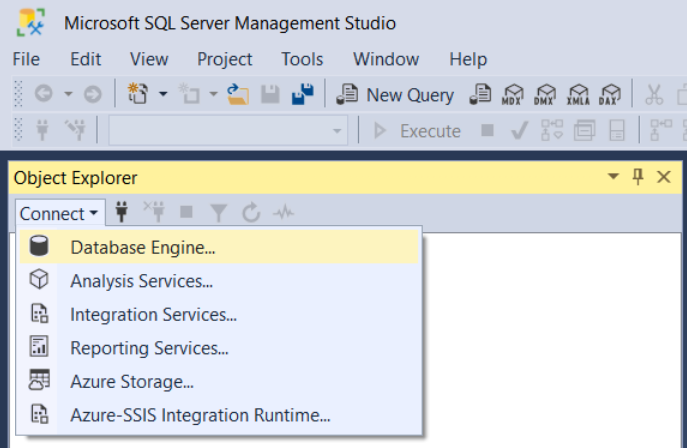
Task: Click the XMLA Query icon
Action: point(578,95)
